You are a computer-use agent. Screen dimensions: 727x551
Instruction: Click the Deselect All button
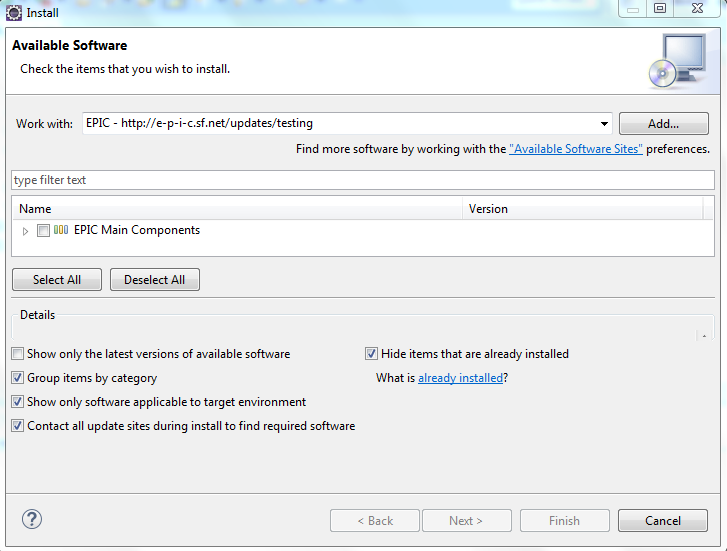154,280
